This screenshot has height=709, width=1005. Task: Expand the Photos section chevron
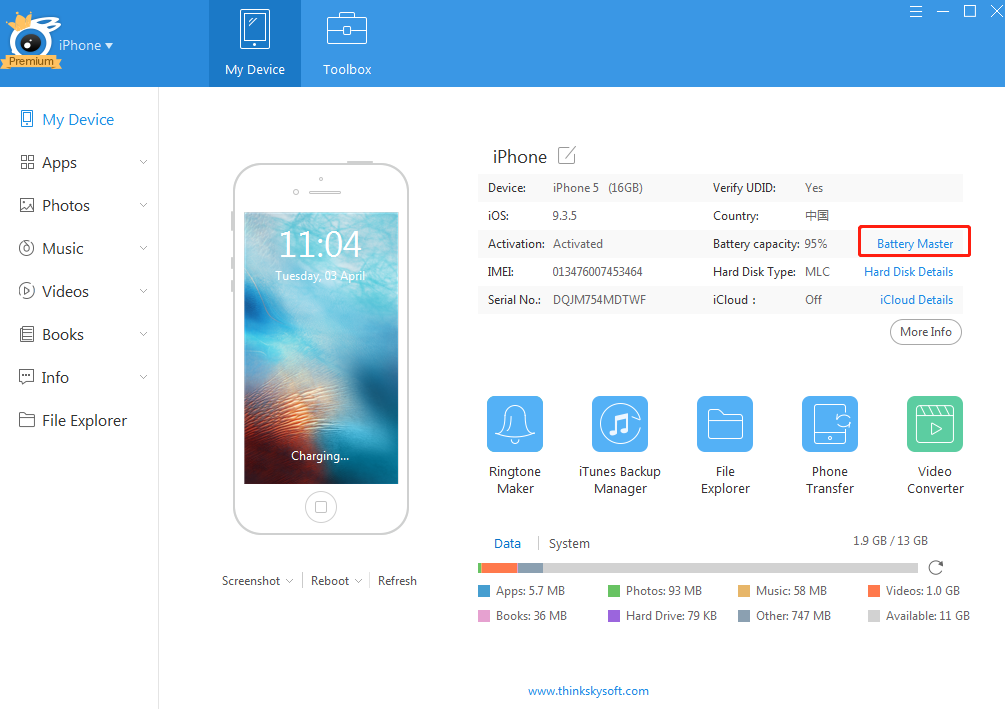[x=144, y=205]
